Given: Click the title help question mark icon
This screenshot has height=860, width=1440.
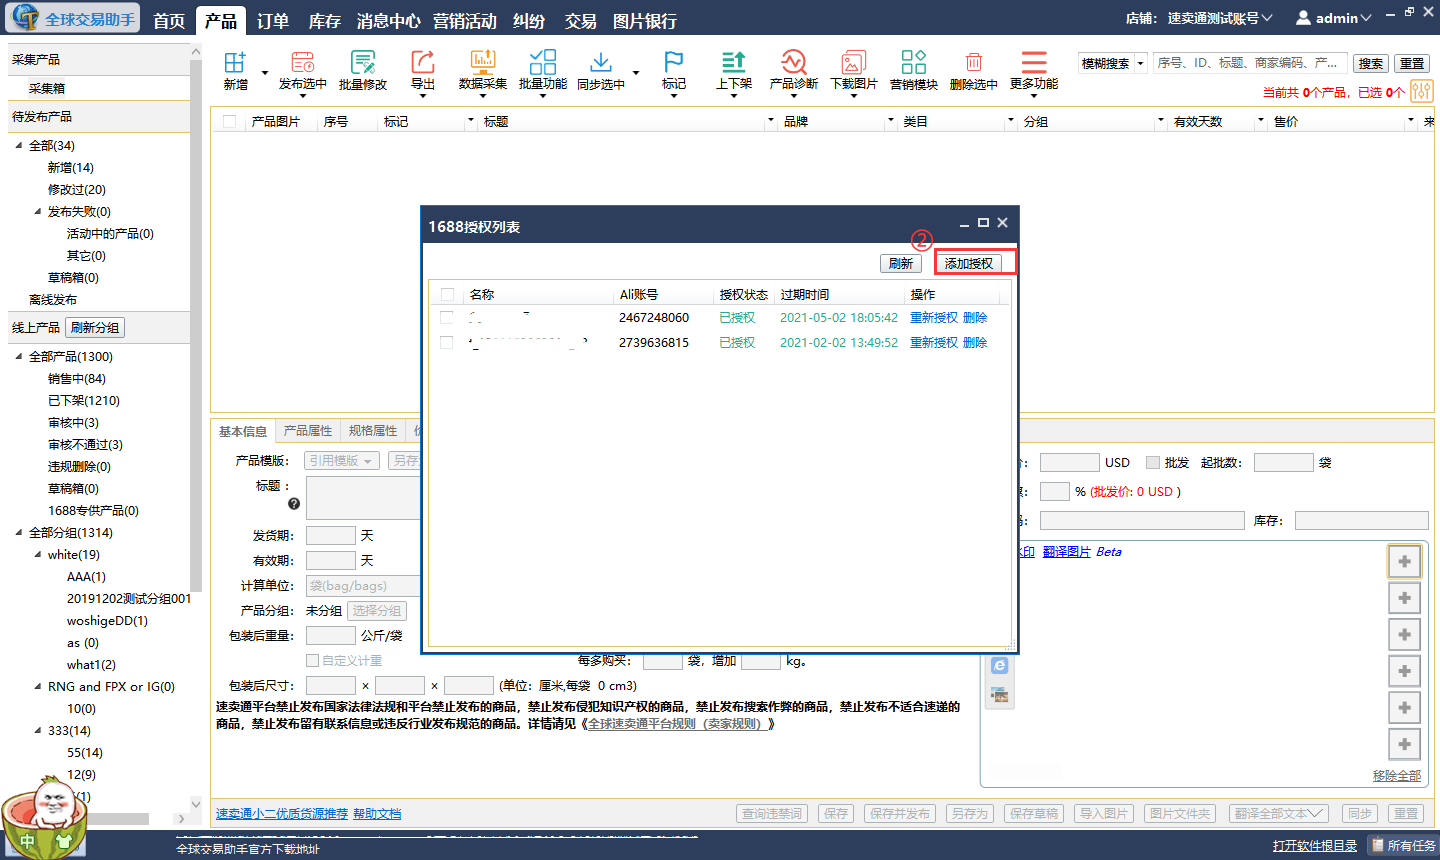Looking at the screenshot, I should 294,504.
